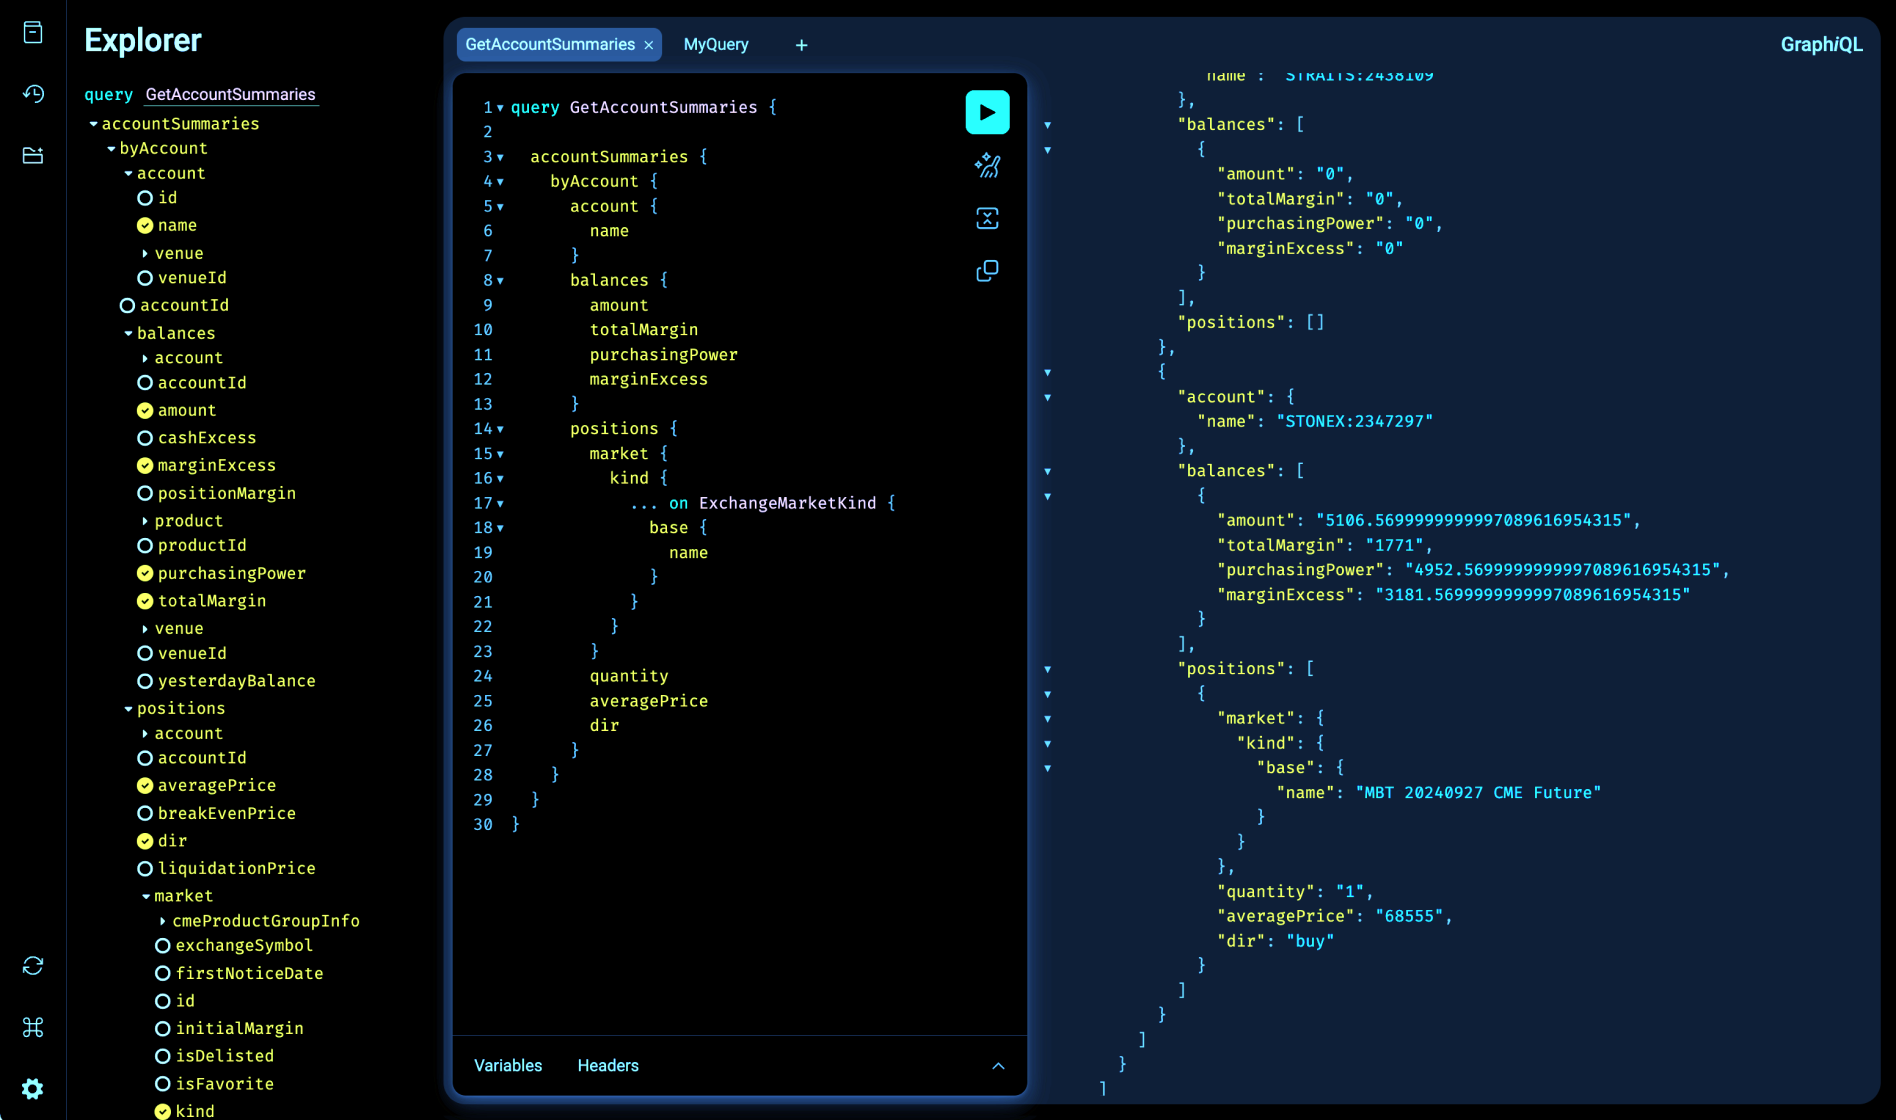Add a new query tab with plus button
Viewport: 1896px width, 1120px height.
point(801,44)
